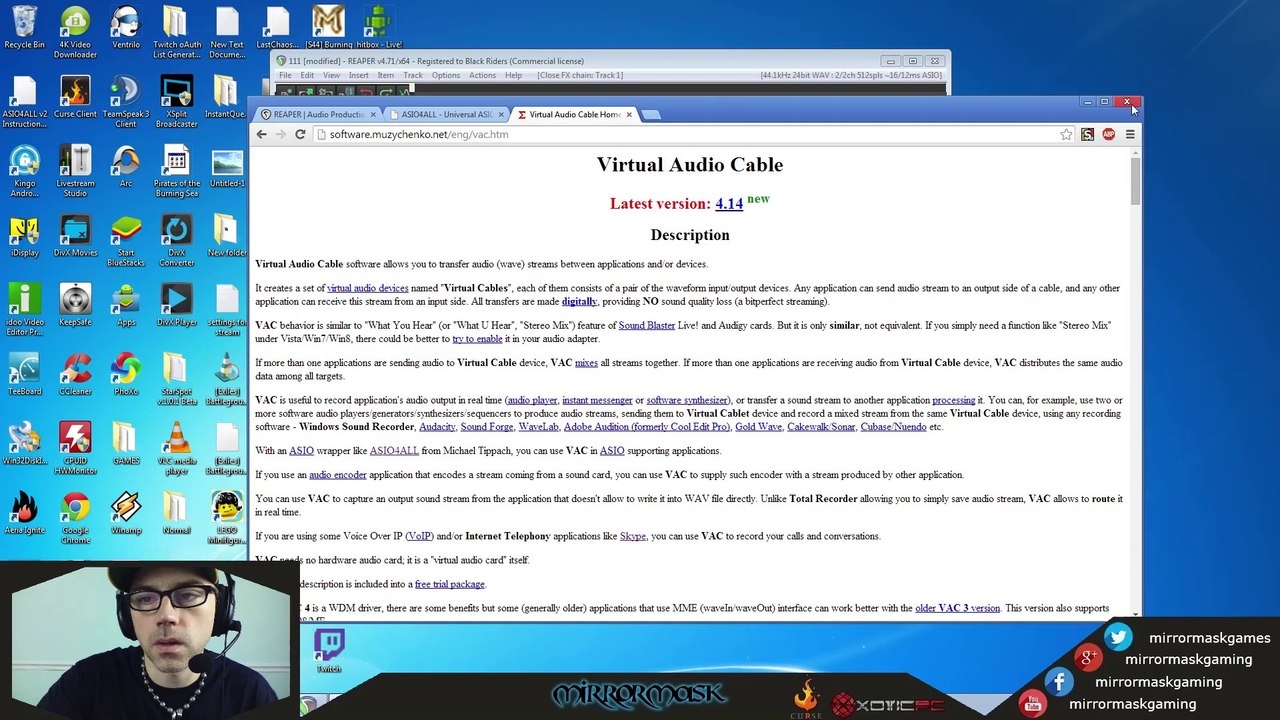Image resolution: width=1280 pixels, height=720 pixels.
Task: Follow the 'virtual audio devices' link
Action: click(367, 288)
